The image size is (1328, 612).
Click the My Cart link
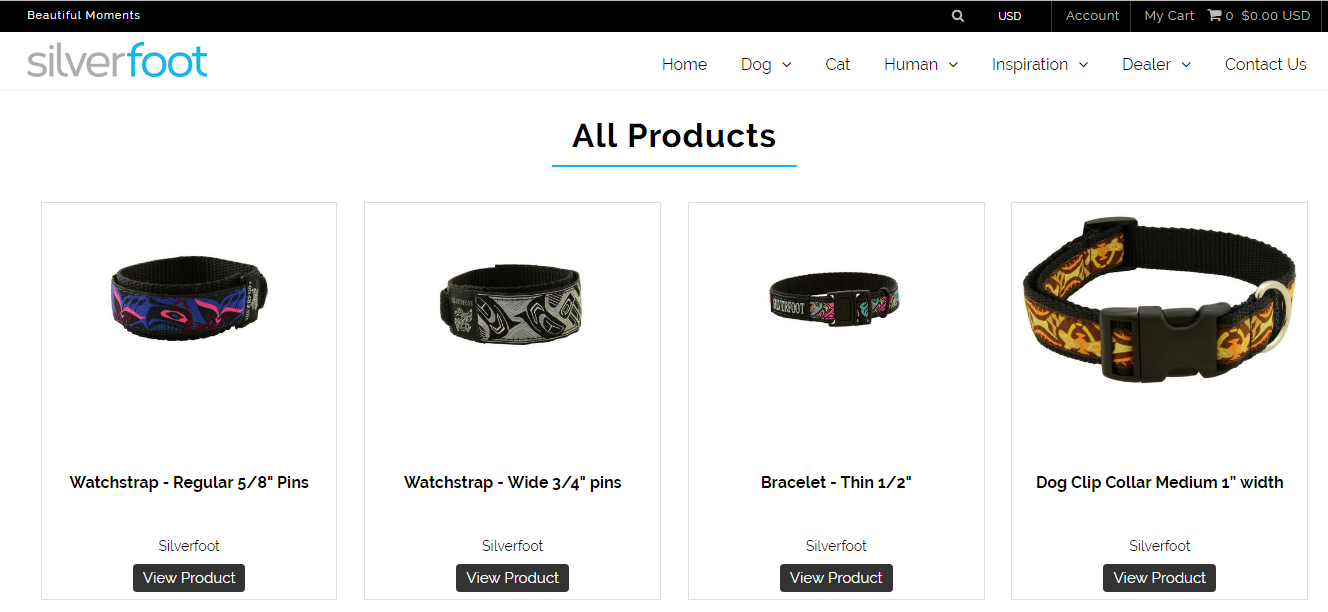(1169, 16)
